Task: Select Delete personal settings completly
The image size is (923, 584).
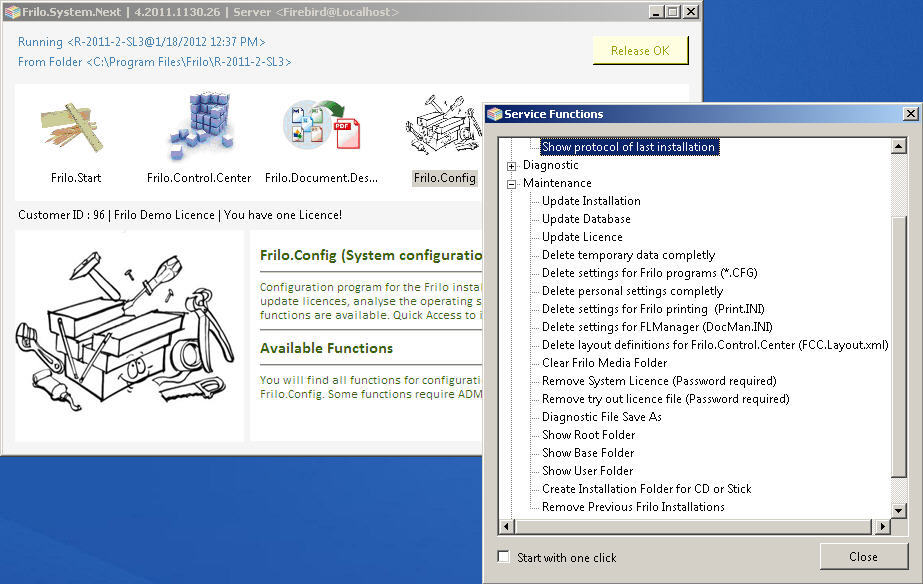Action: 632,291
